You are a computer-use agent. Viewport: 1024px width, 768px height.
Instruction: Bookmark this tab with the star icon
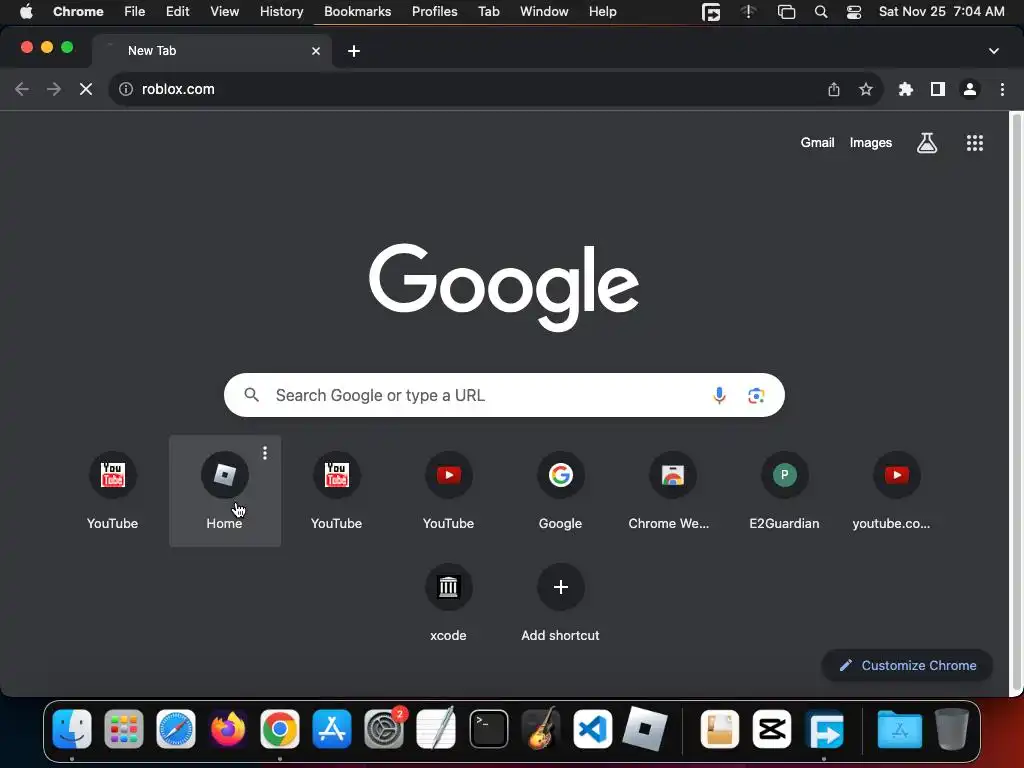click(x=865, y=89)
